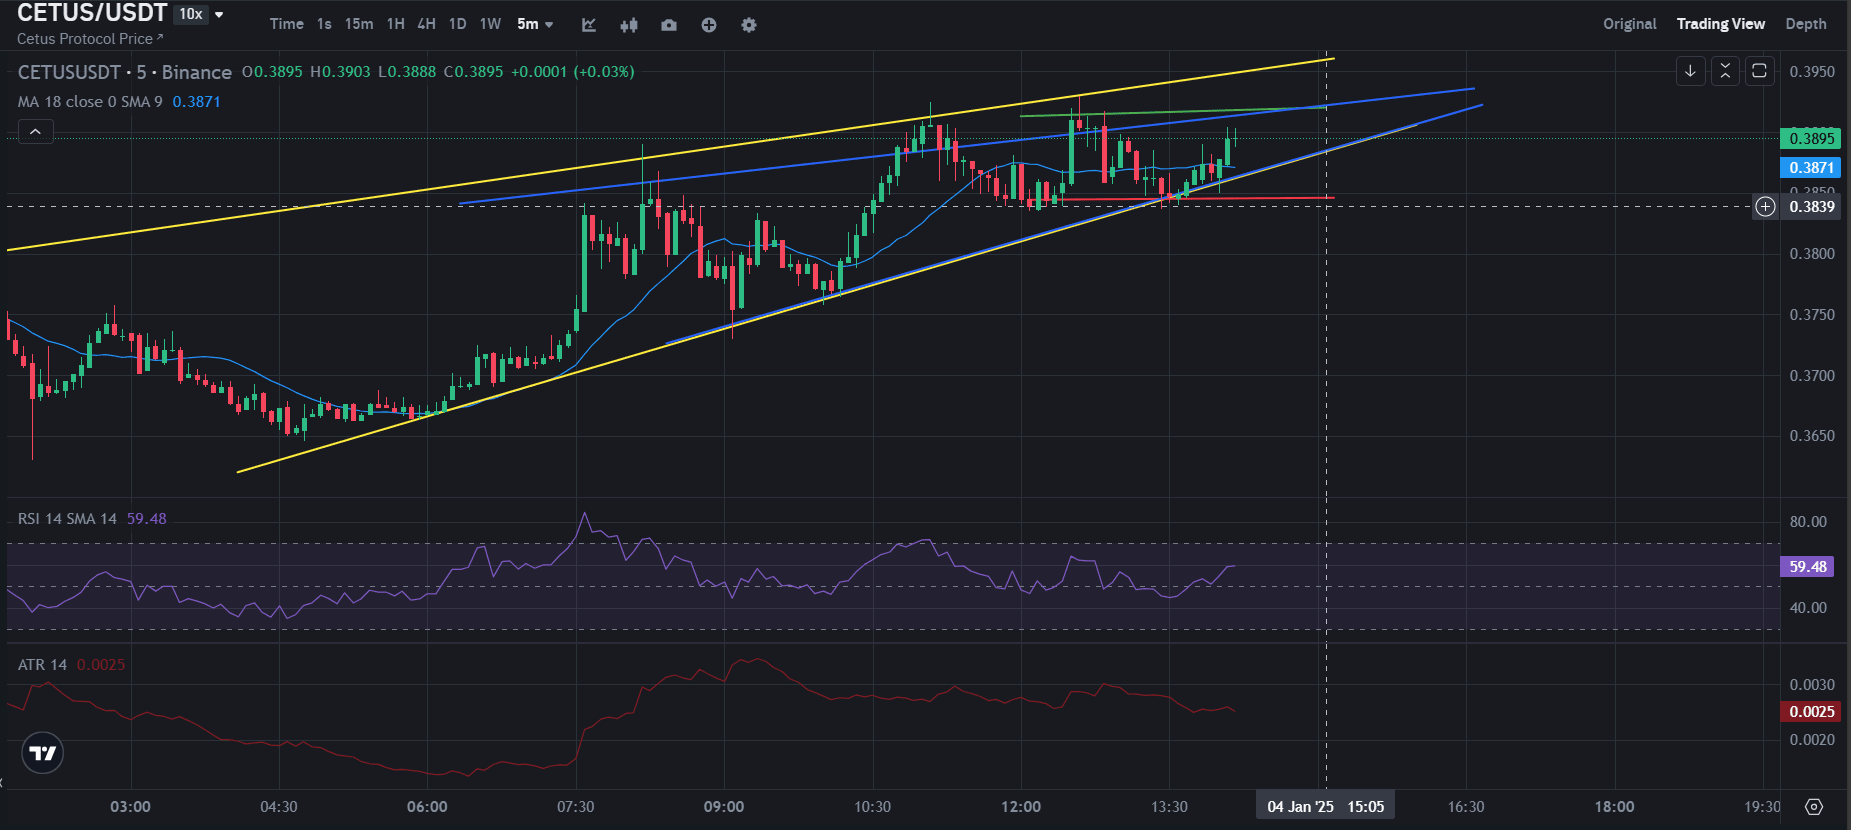Click the 0.3700 price axis label

coord(1812,376)
